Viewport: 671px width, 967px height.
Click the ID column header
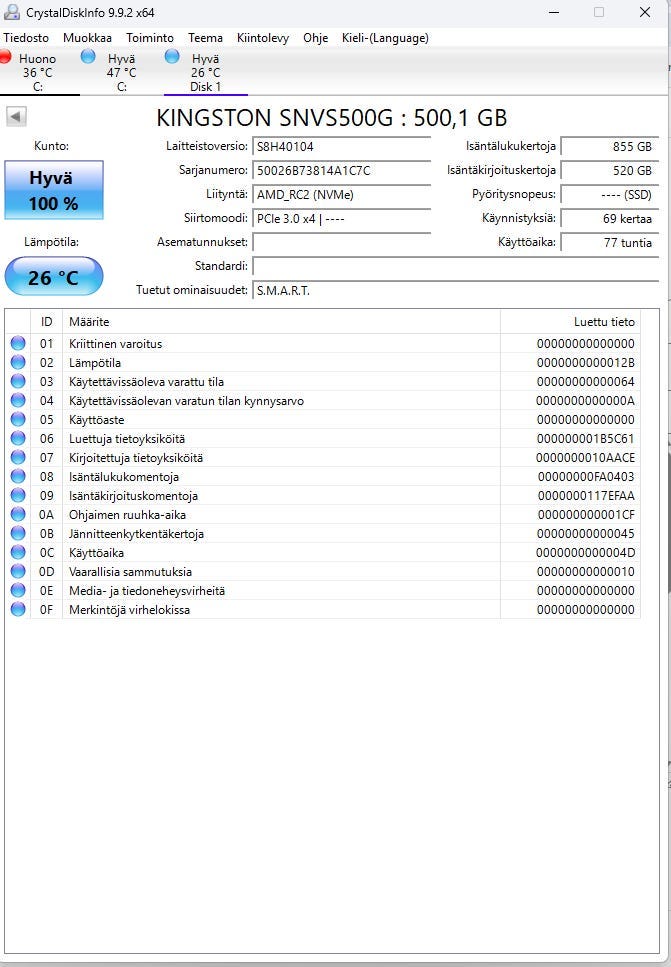coord(46,322)
